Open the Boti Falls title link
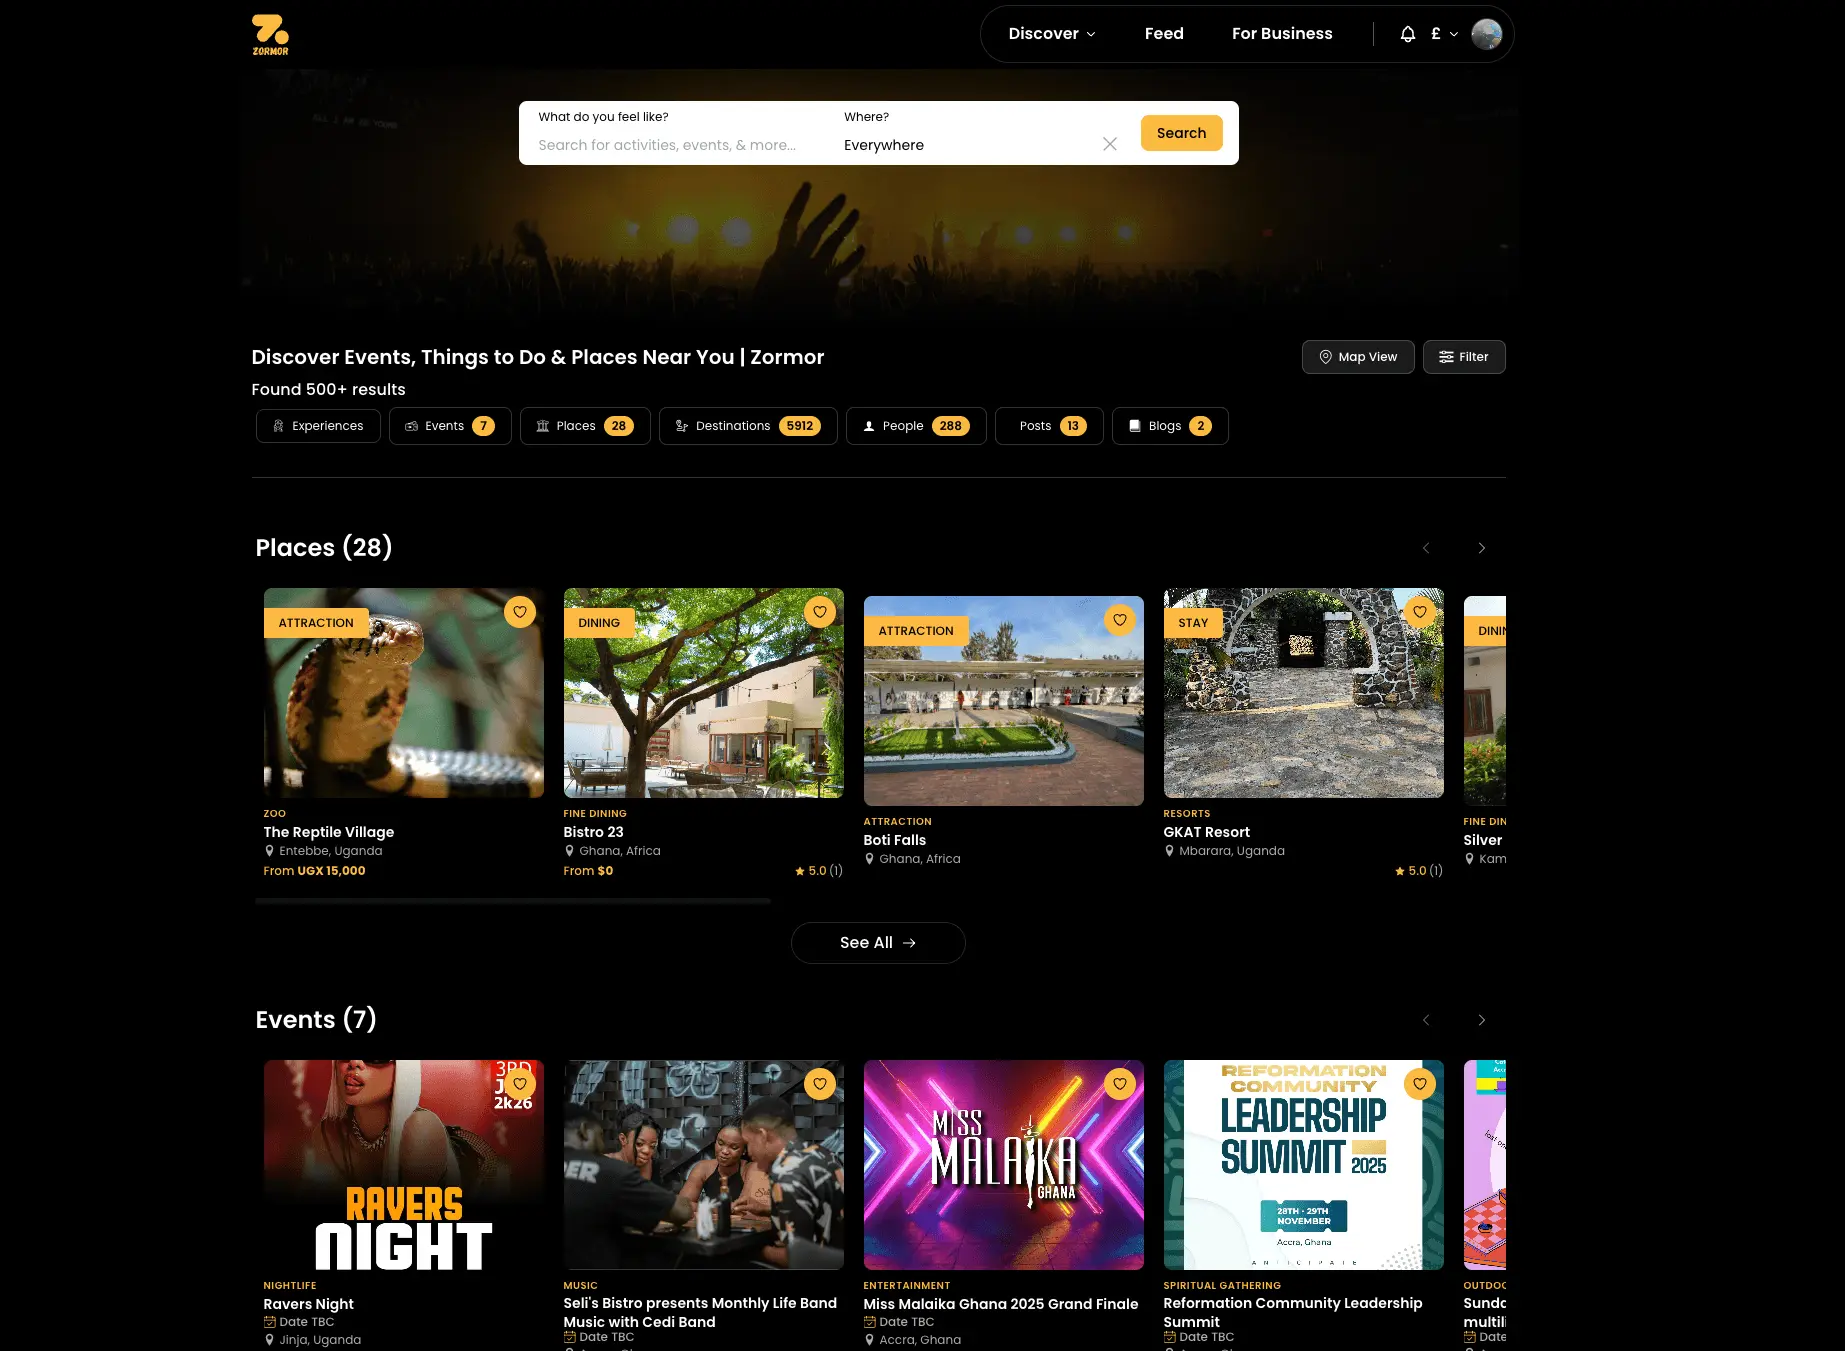1845x1351 pixels. click(x=895, y=840)
